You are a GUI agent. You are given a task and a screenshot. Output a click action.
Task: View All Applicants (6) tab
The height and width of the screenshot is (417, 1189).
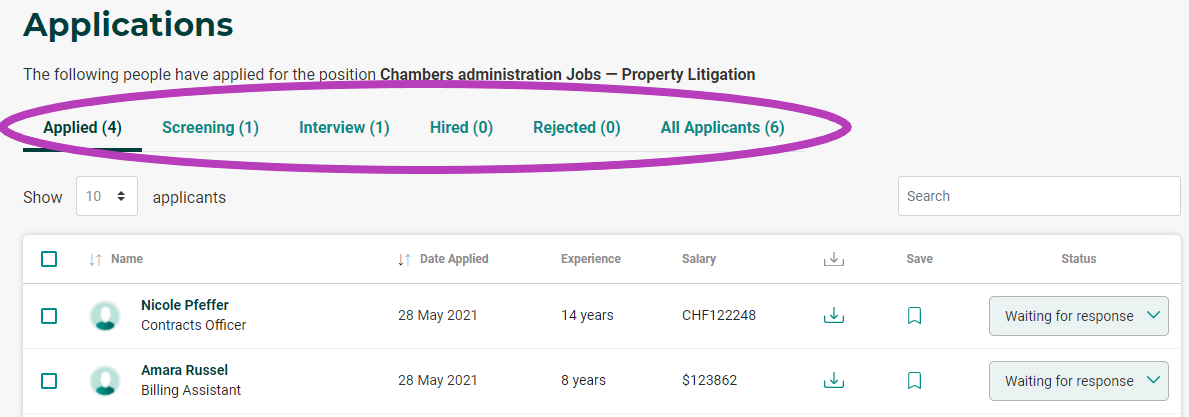pos(722,127)
